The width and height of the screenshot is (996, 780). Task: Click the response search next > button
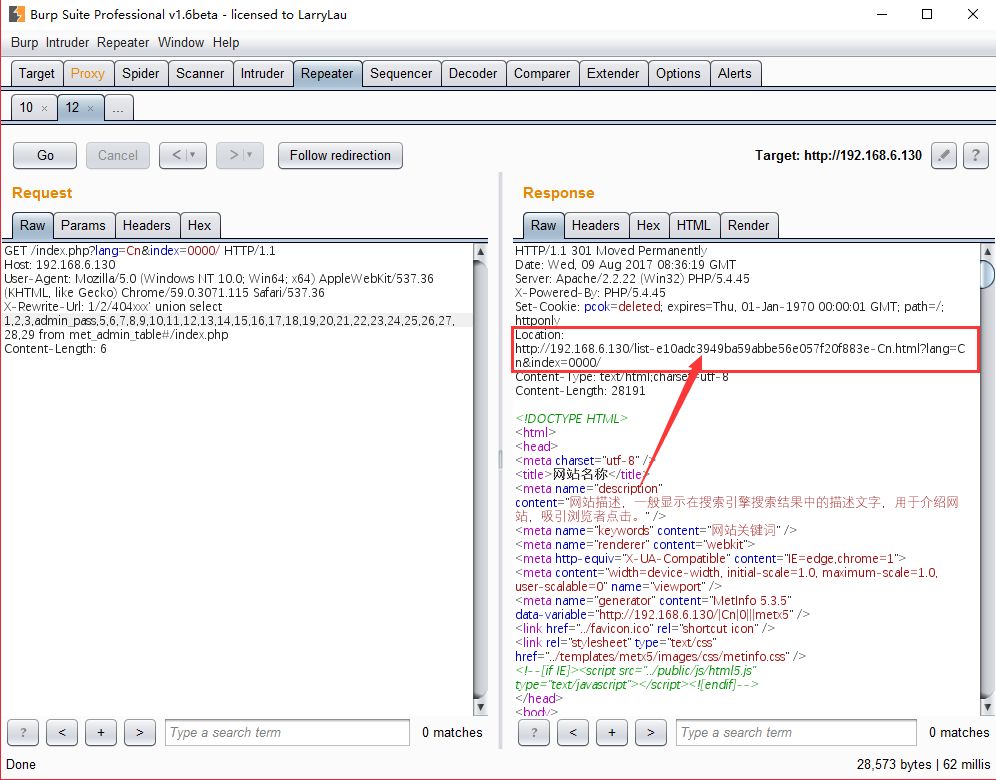(x=650, y=732)
